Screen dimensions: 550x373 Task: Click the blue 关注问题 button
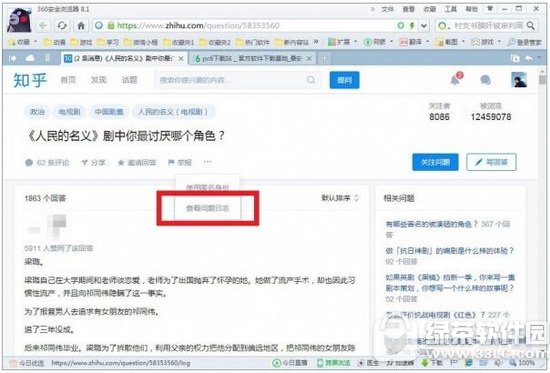click(x=435, y=162)
